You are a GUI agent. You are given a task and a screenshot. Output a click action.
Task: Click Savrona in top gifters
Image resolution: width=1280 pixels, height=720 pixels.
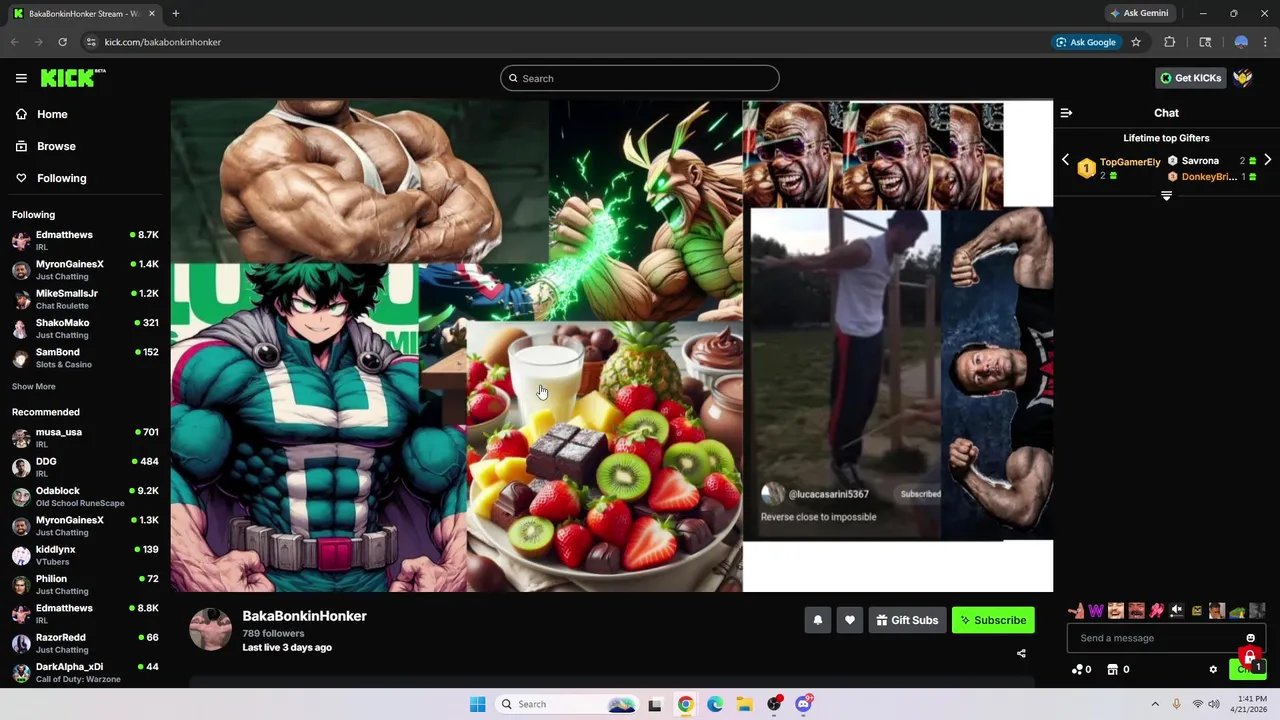[x=1200, y=160]
